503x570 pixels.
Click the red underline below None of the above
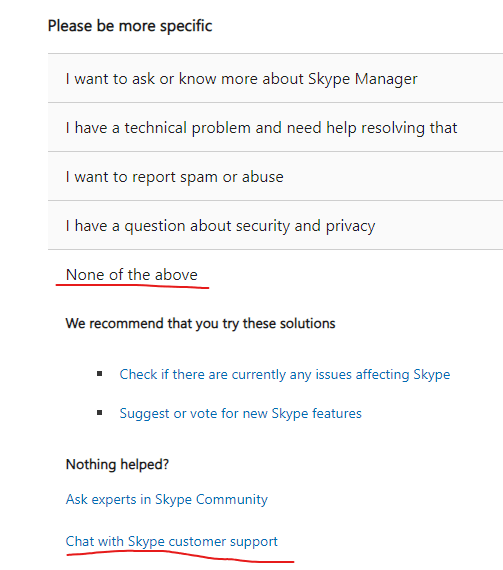click(132, 286)
